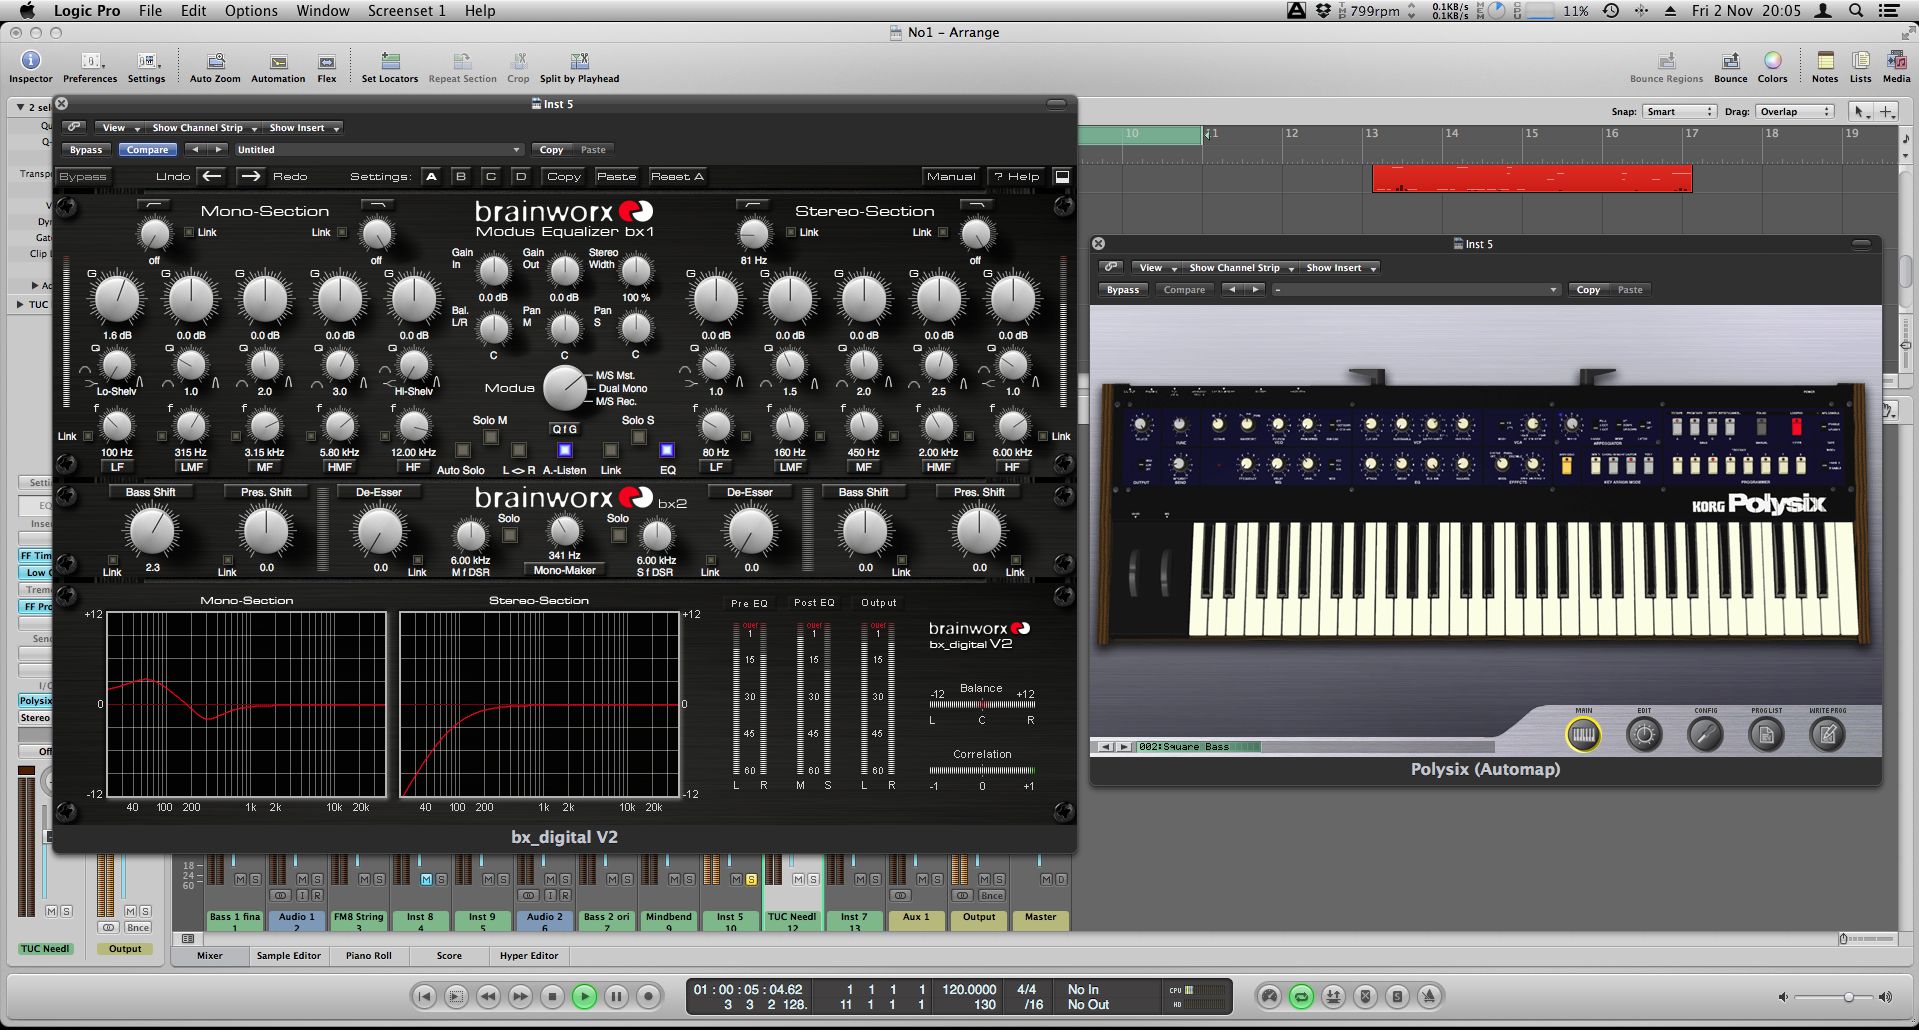
Task: Select the red region in the arrange area
Action: coord(1531,179)
